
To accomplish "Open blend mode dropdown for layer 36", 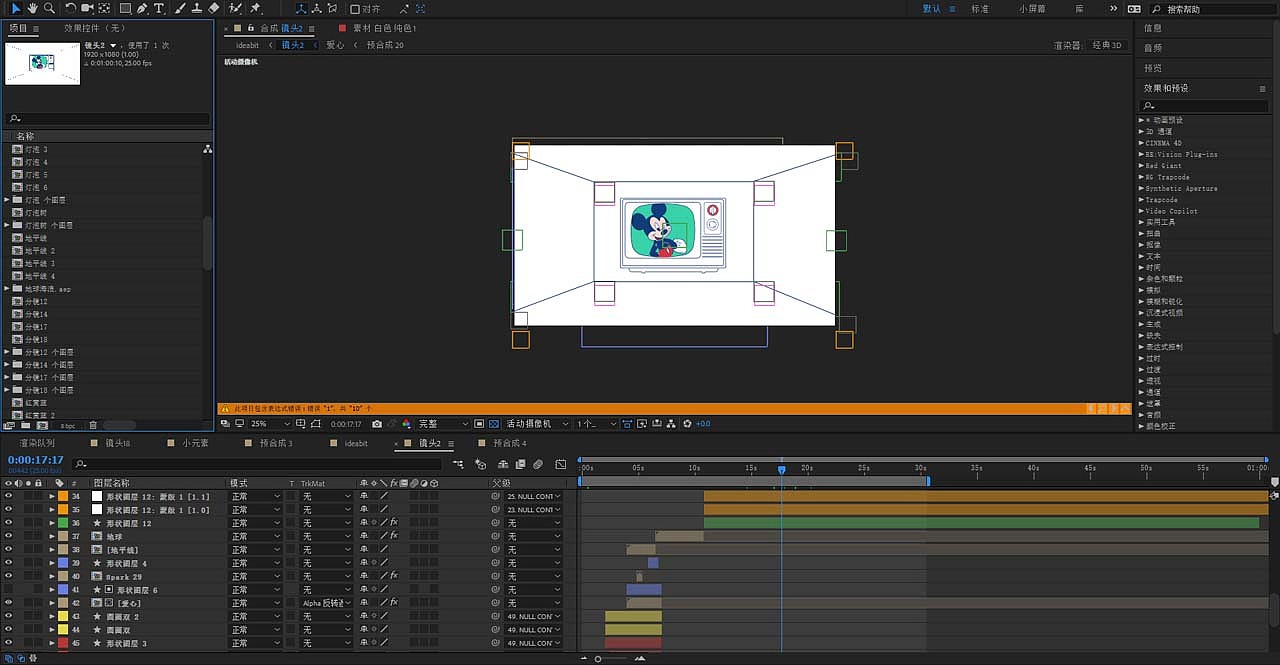I will pos(256,523).
